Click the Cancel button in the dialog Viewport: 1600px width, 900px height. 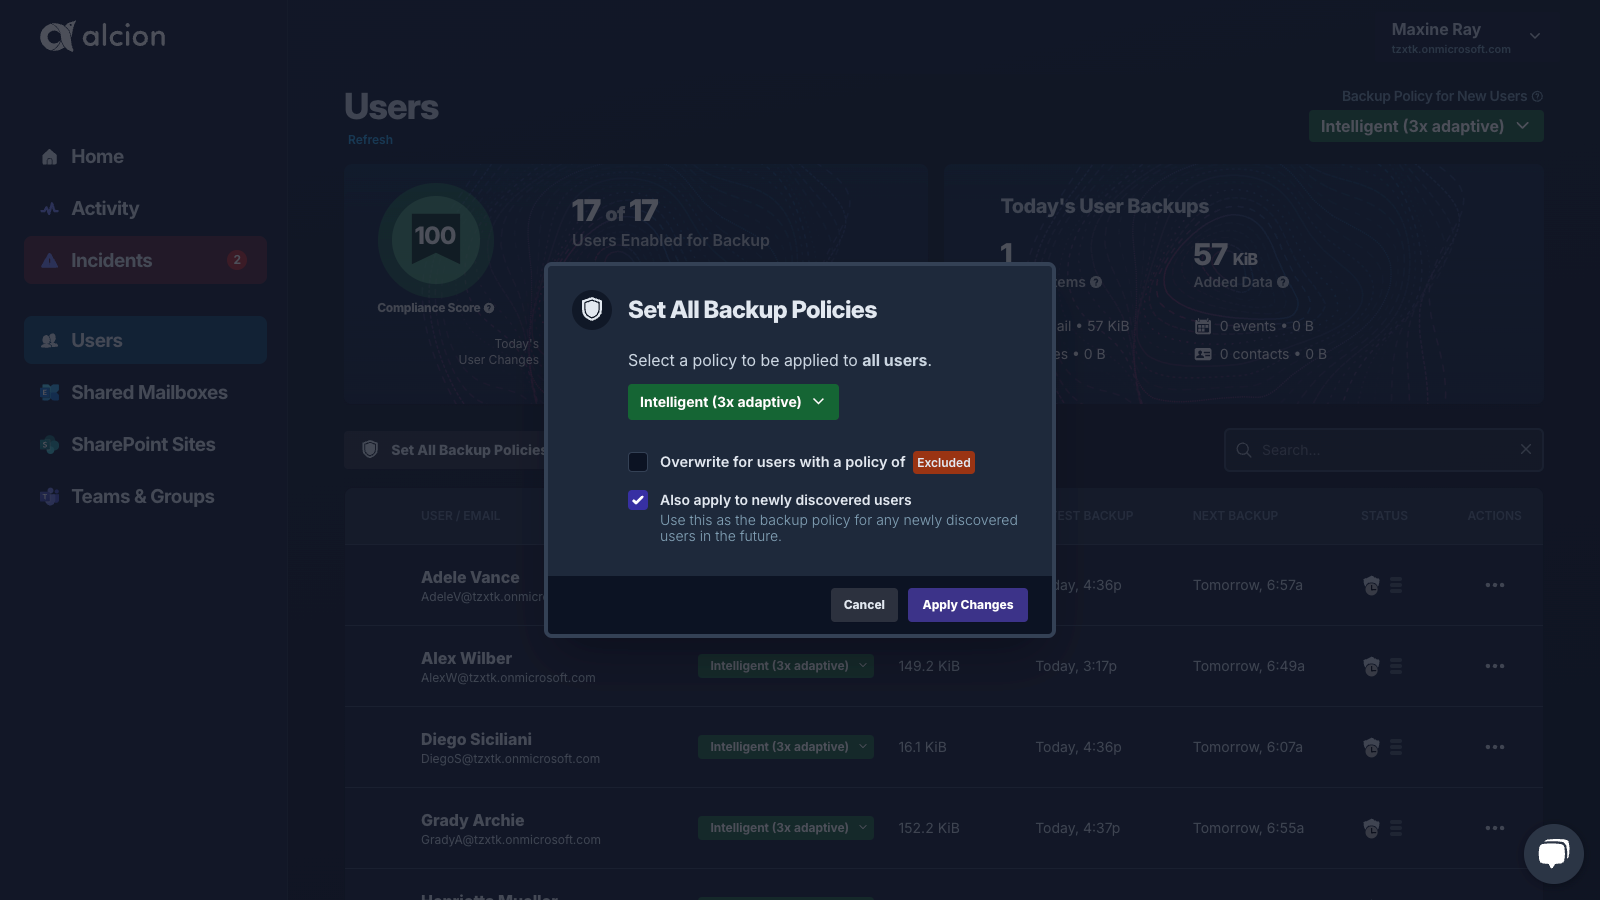863,604
